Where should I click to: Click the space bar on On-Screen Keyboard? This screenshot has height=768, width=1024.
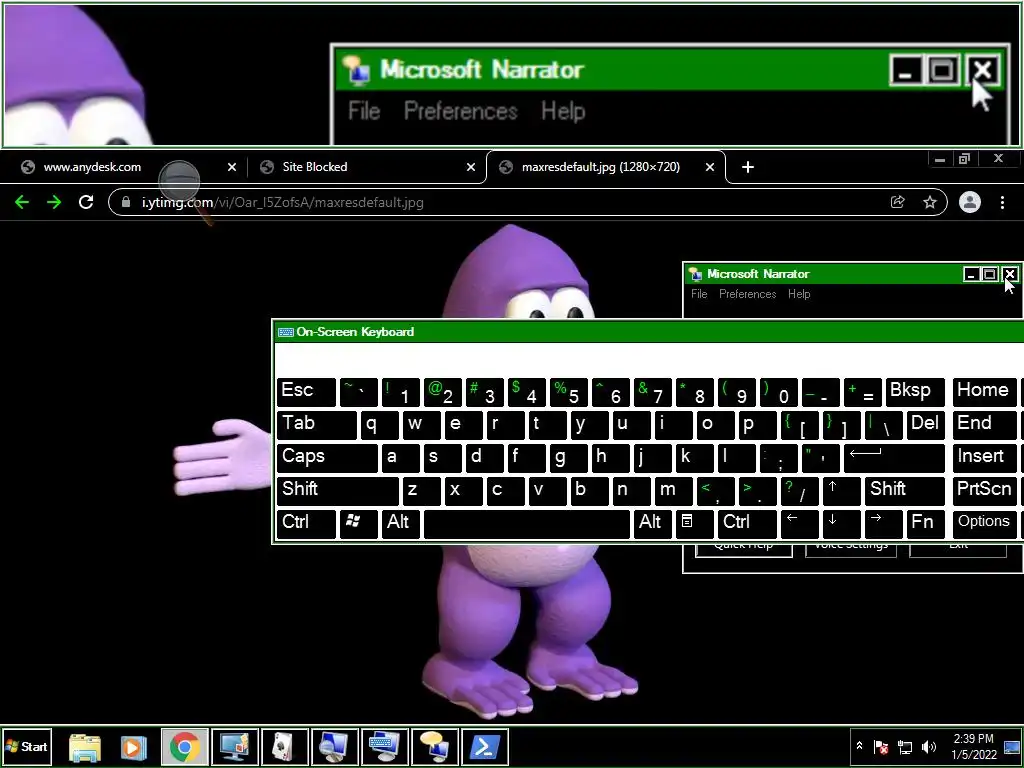point(527,524)
